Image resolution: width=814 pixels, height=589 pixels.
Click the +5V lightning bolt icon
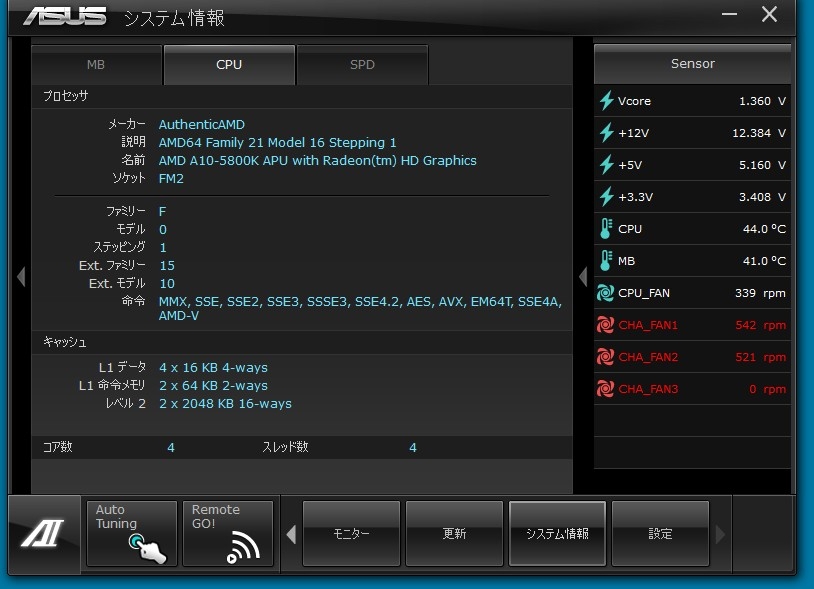tap(606, 165)
